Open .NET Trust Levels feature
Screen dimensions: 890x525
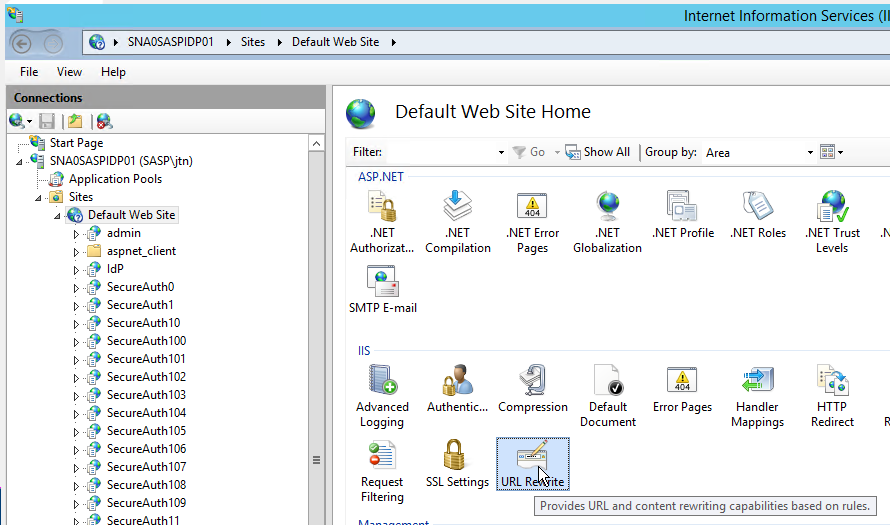pos(832,222)
